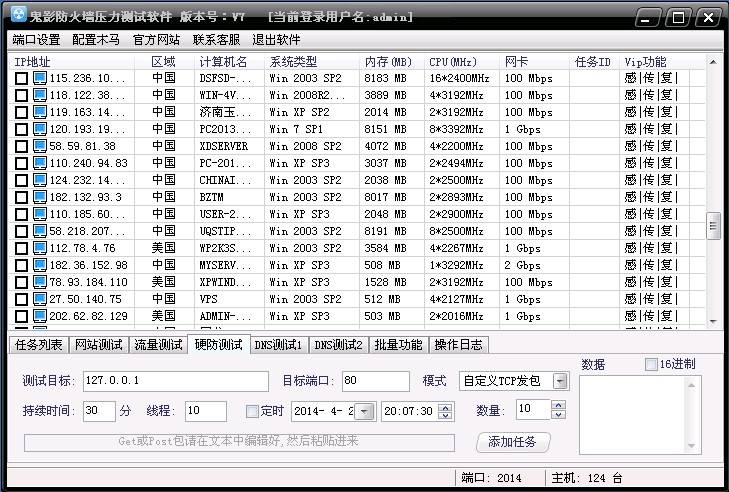The height and width of the screenshot is (492, 729).
Task: Click the computer icon beside IP 58.59.81.38
Action: tap(40, 146)
